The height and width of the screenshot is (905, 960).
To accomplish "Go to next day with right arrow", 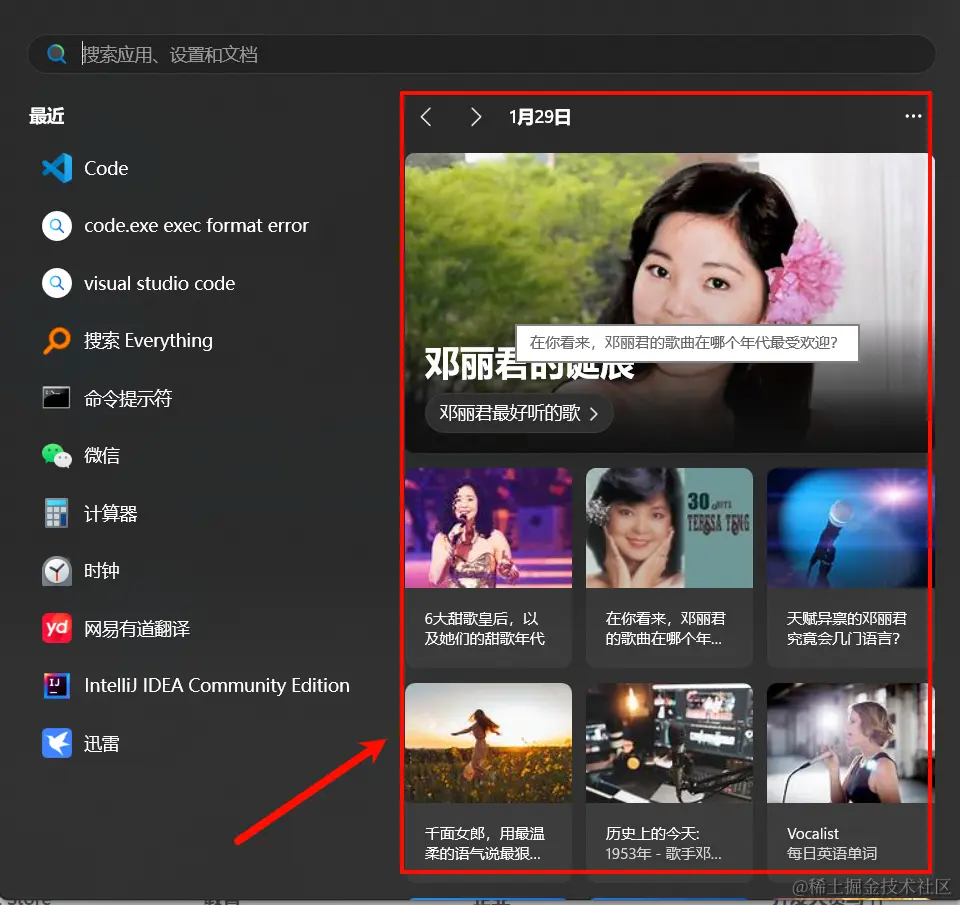I will click(x=476, y=116).
